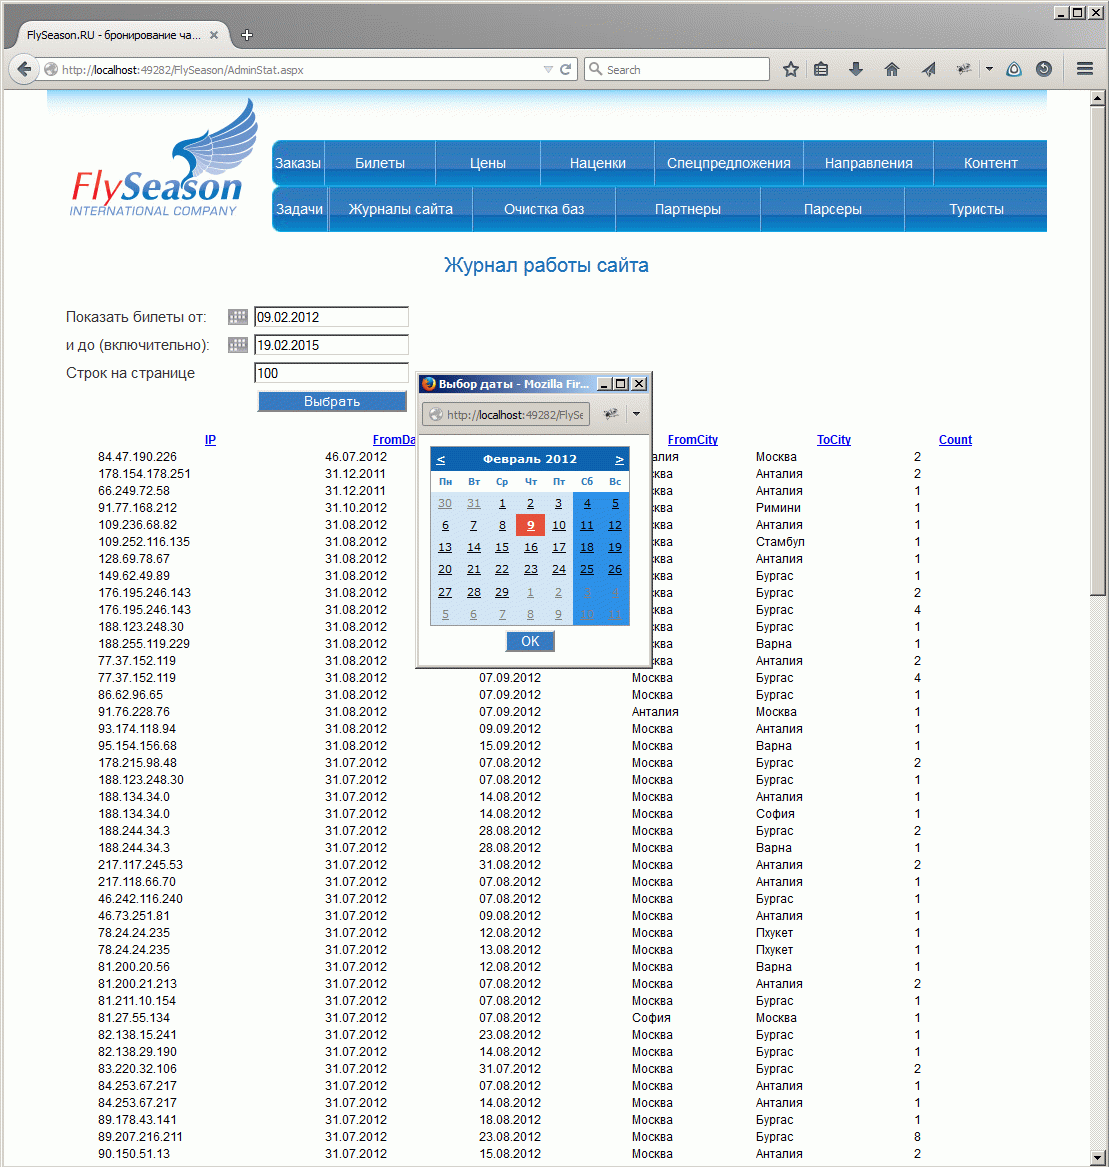Go to next month in calendar
1109x1167 pixels.
point(619,459)
